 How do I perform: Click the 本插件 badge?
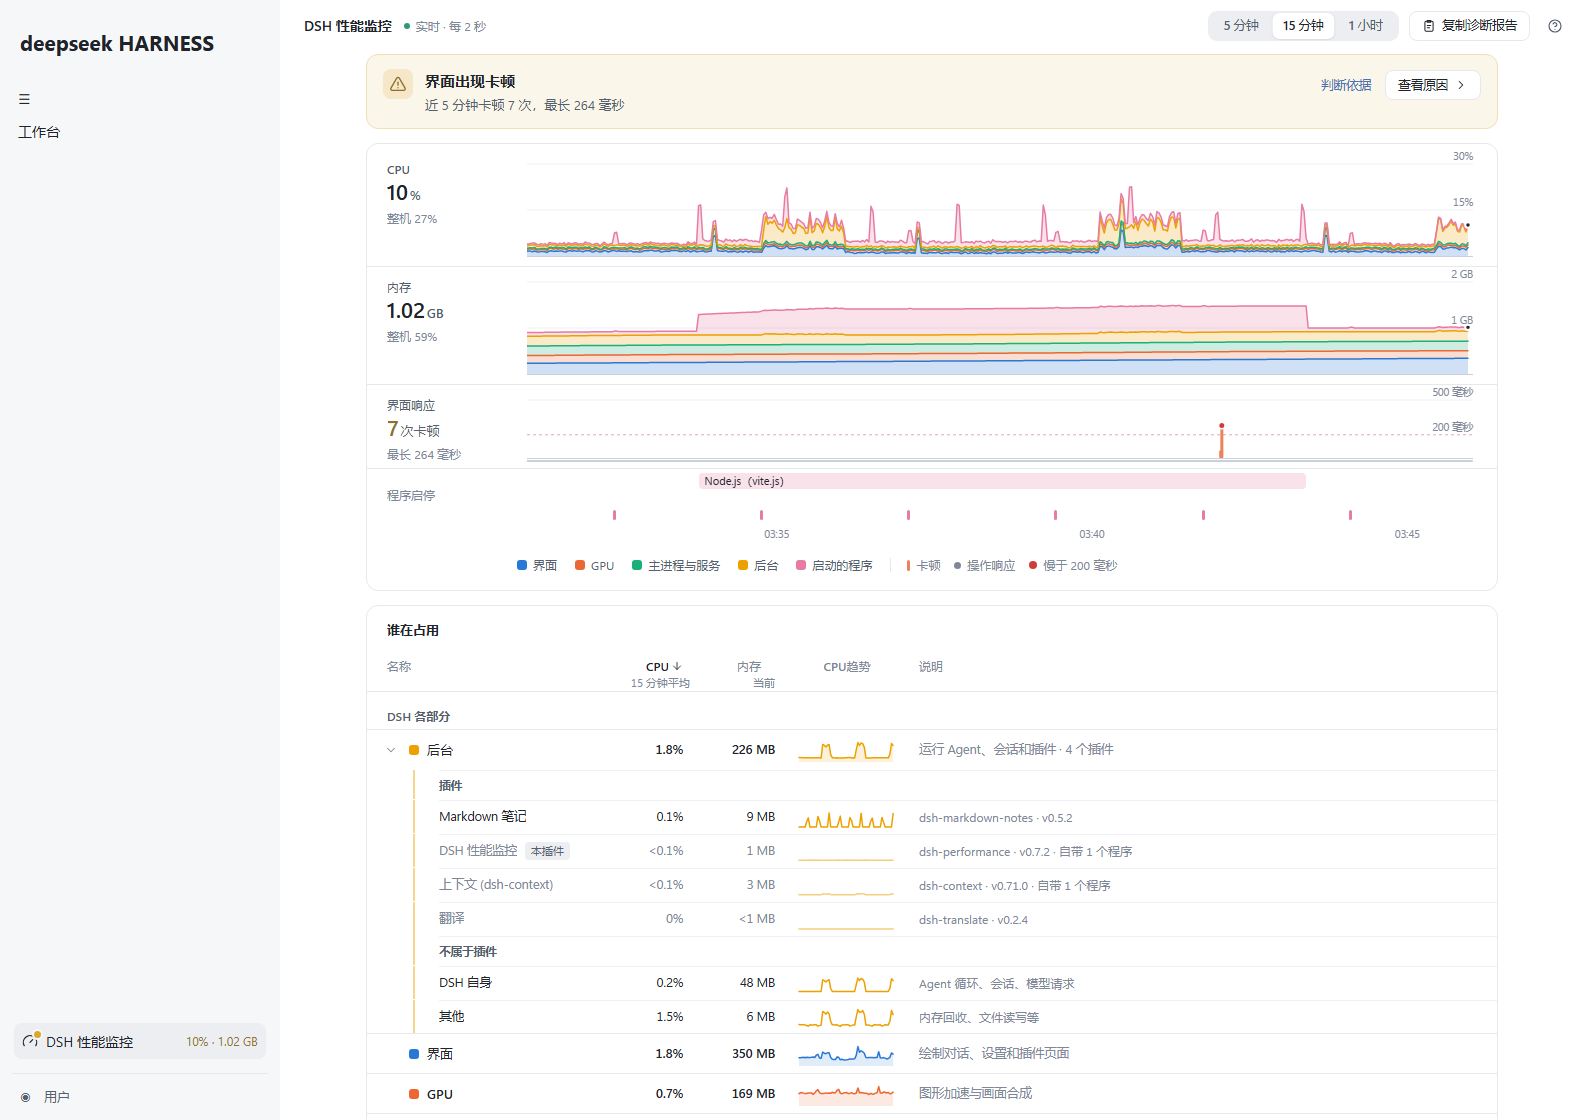(x=547, y=851)
